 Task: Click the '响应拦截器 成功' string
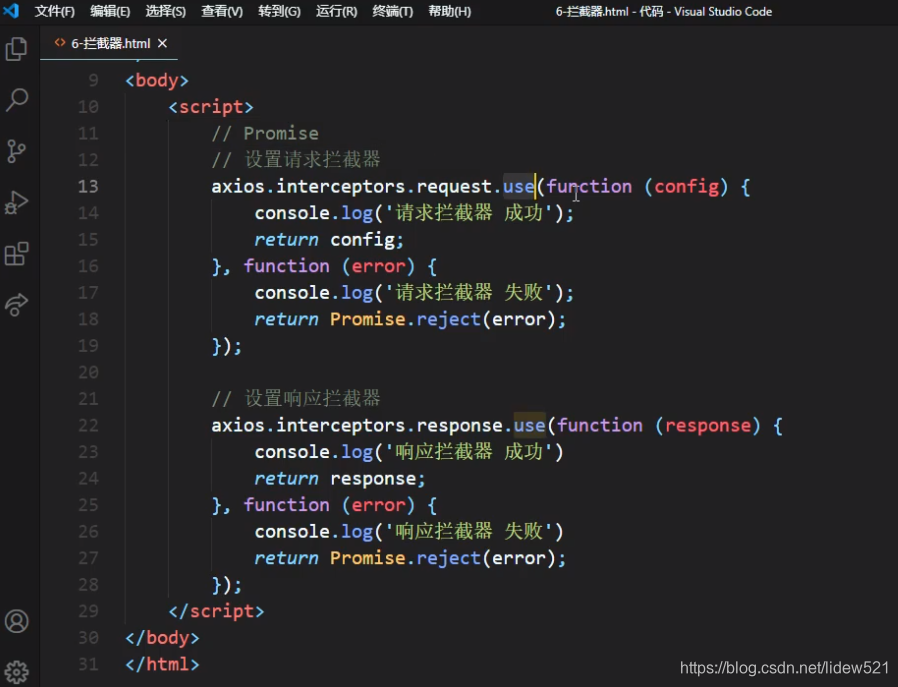pos(469,452)
